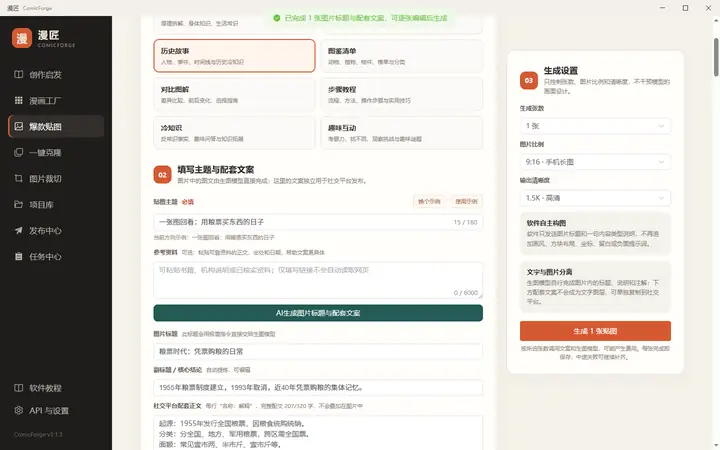
Task: Choose the 趣味互动 content type card
Action: tap(402, 133)
